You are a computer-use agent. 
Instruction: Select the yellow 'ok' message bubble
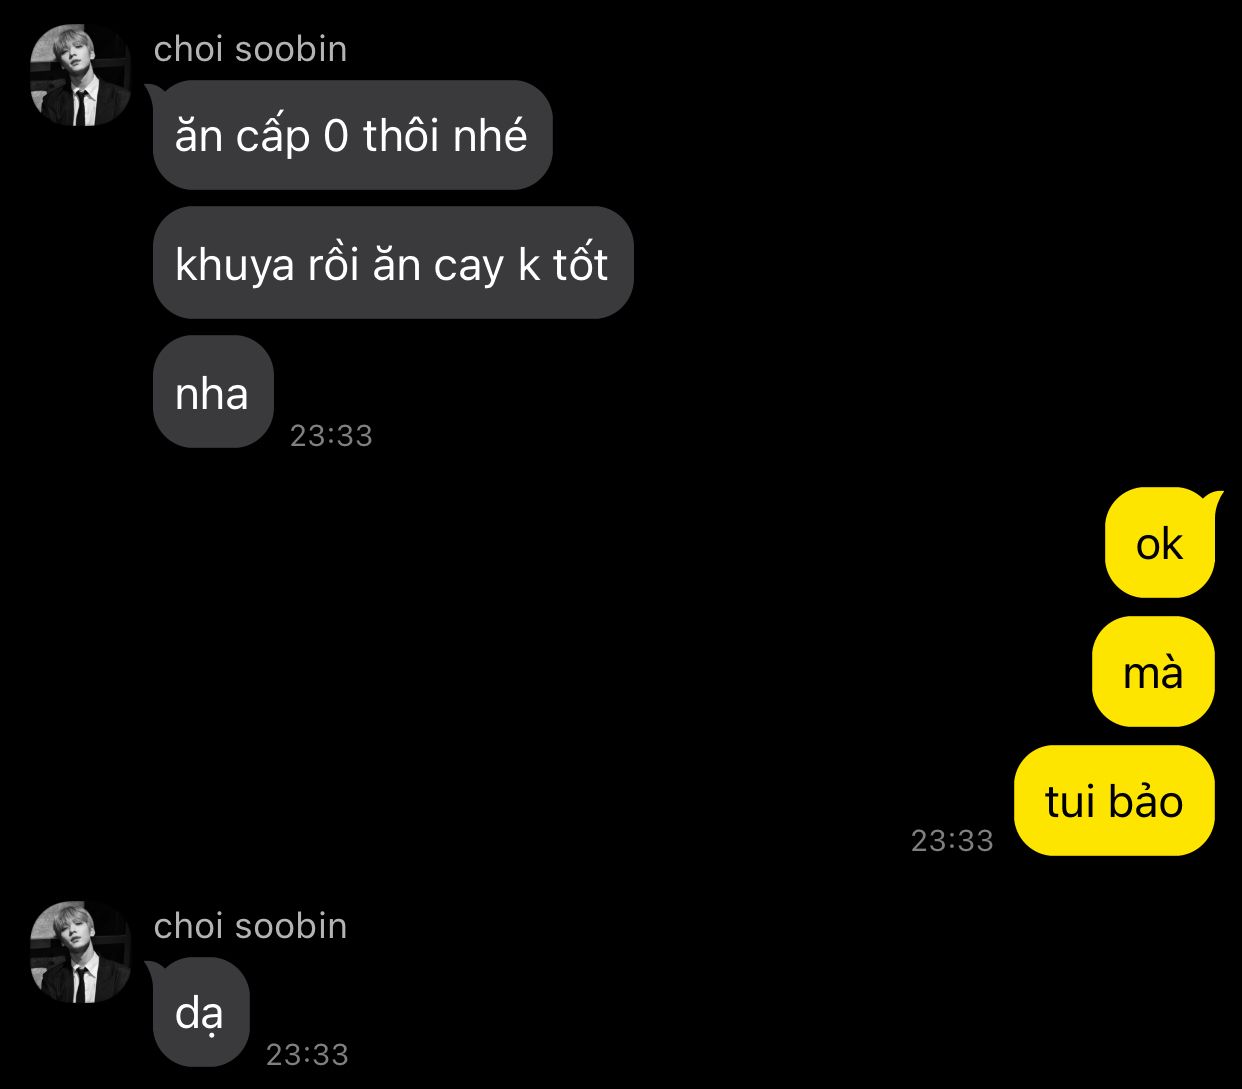click(1160, 543)
